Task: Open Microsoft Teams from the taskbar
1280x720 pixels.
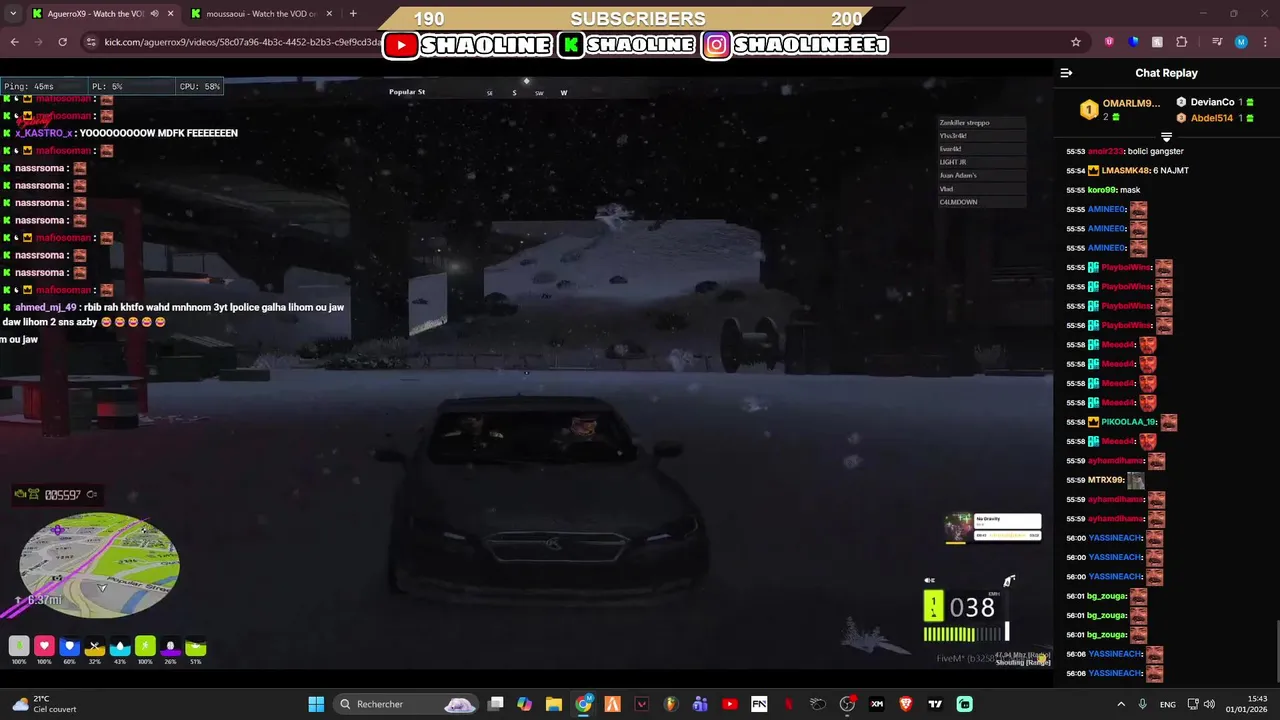Action: click(700, 704)
